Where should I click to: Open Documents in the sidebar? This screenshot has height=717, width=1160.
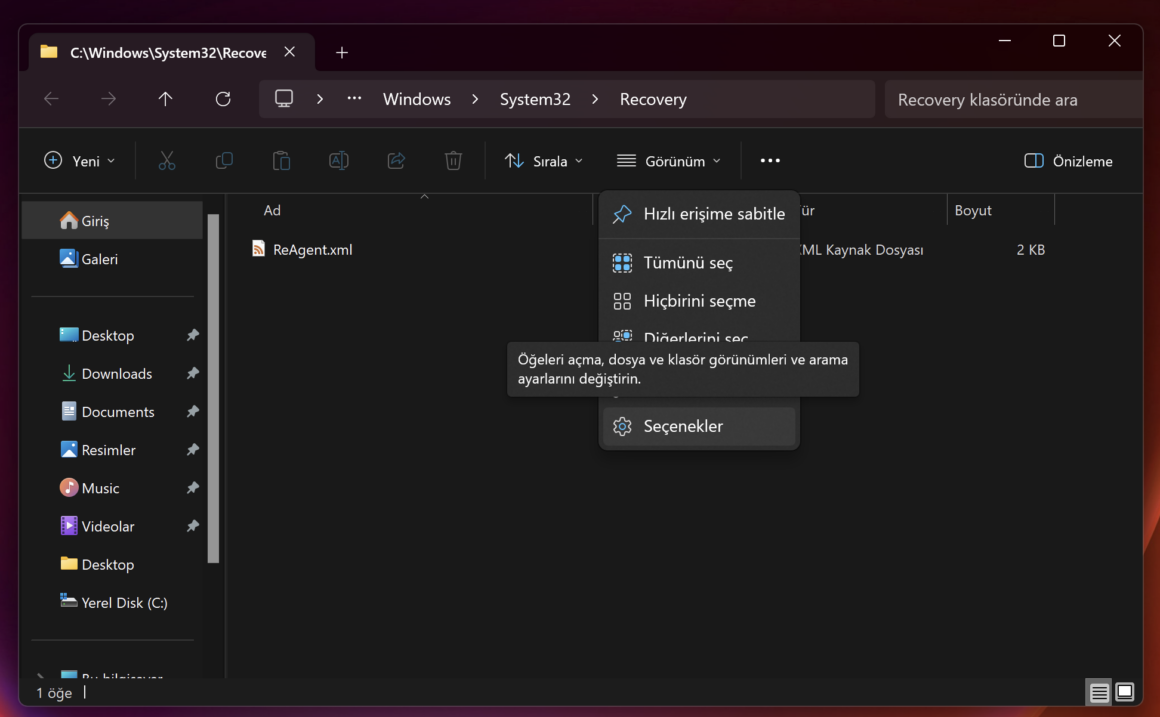click(x=112, y=412)
